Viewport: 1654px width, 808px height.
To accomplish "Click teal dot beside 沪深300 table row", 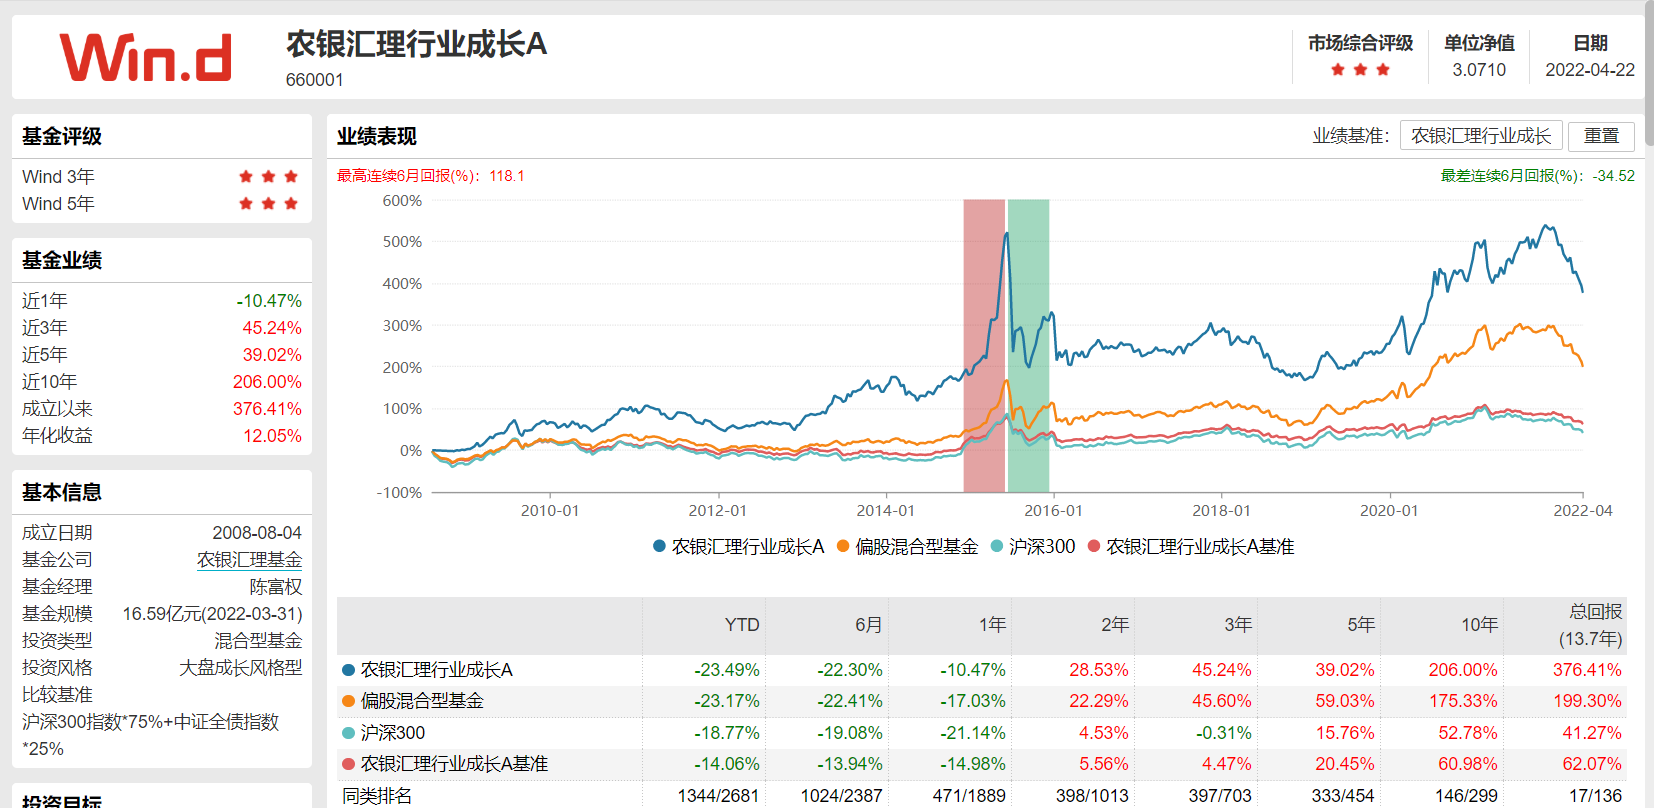I will 348,733.
